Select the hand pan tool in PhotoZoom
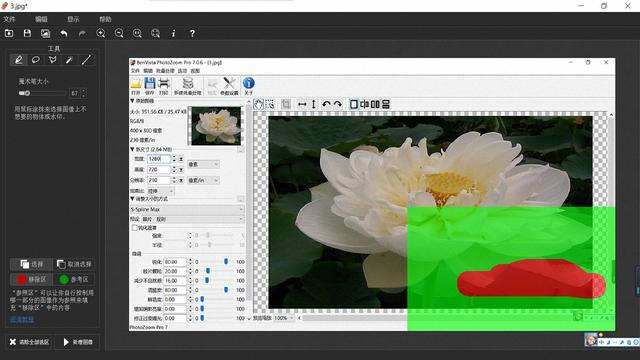640x360 pixels. (x=259, y=104)
